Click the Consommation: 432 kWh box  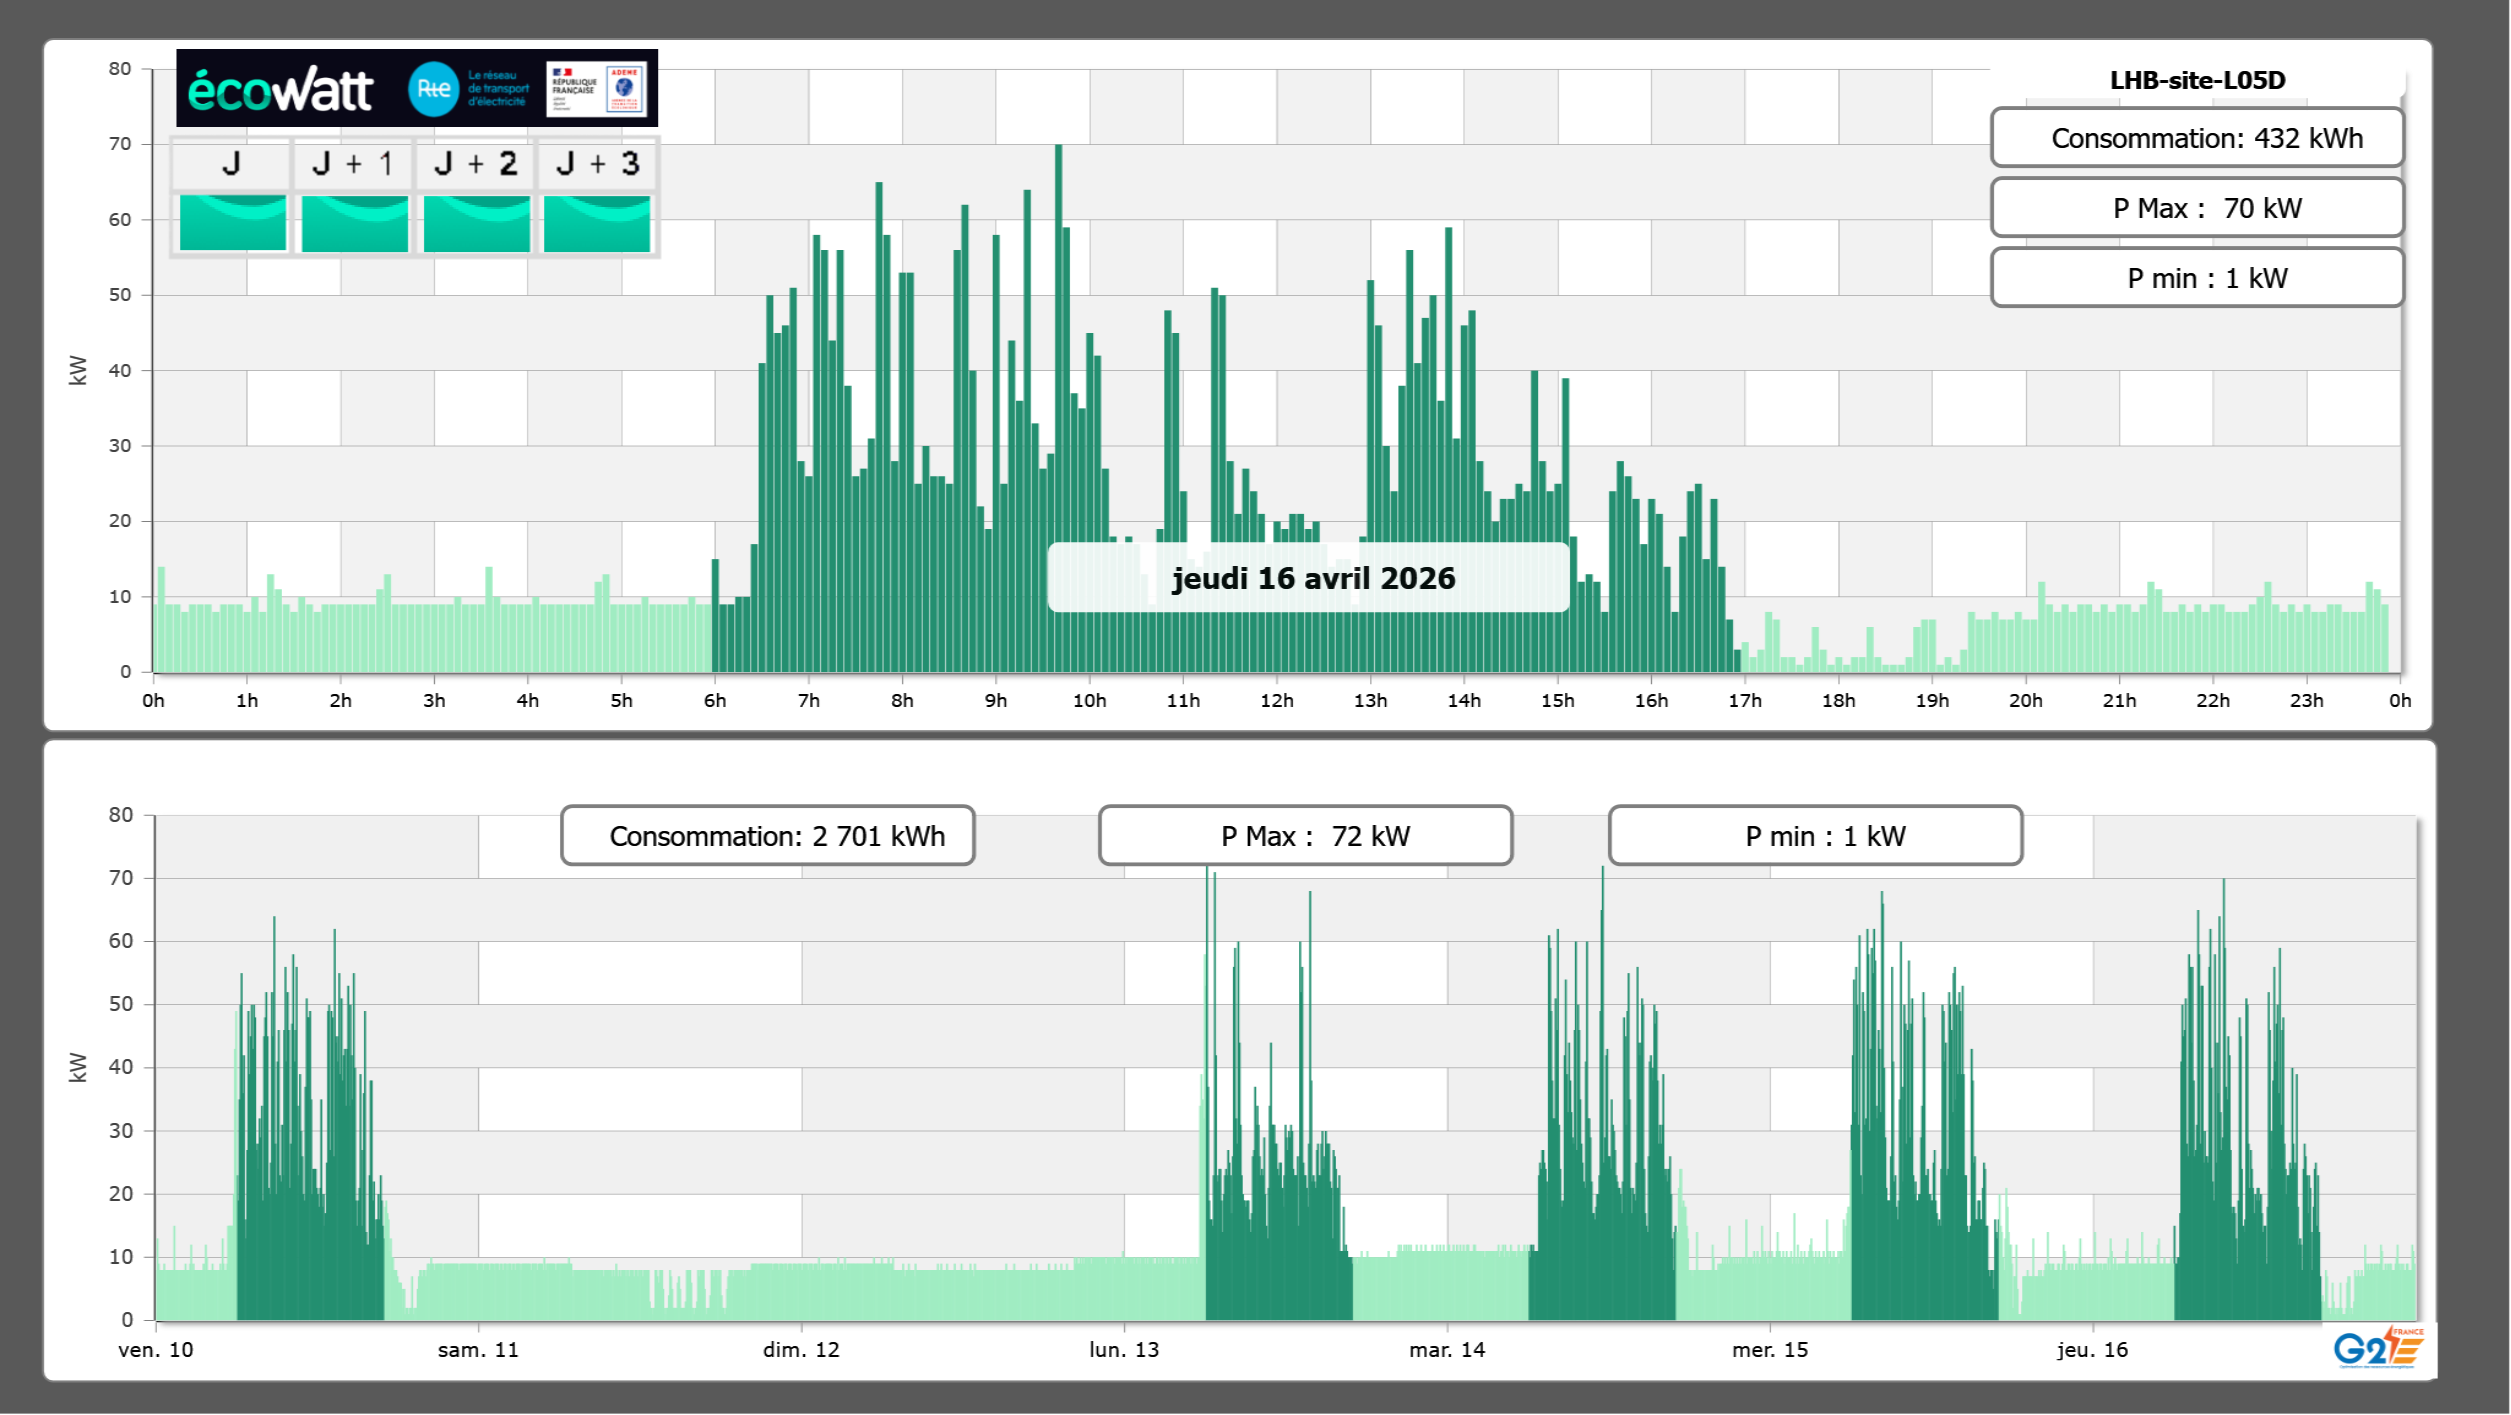2197,138
